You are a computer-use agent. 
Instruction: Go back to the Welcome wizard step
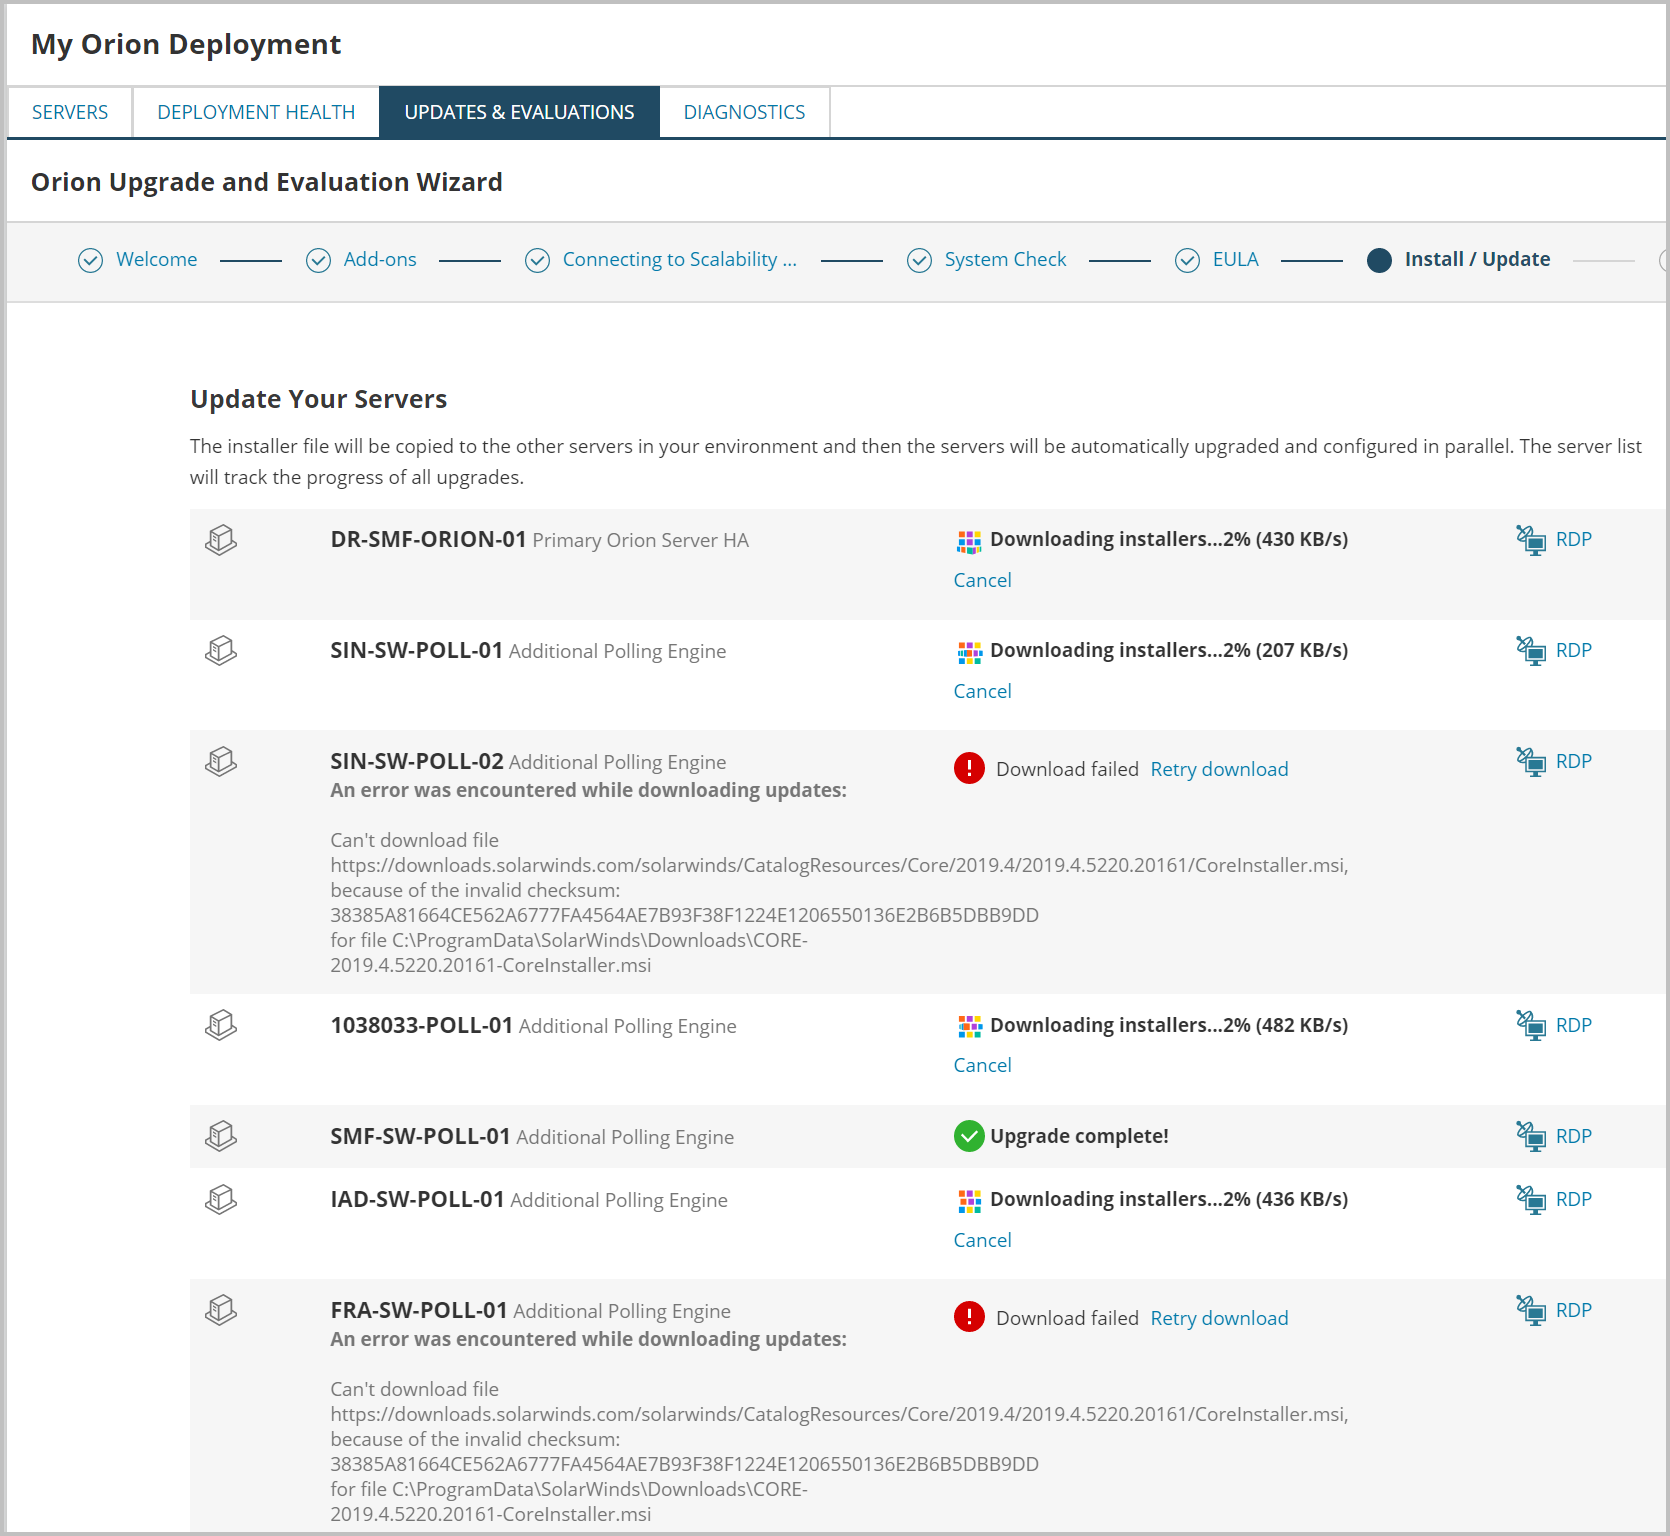point(156,259)
